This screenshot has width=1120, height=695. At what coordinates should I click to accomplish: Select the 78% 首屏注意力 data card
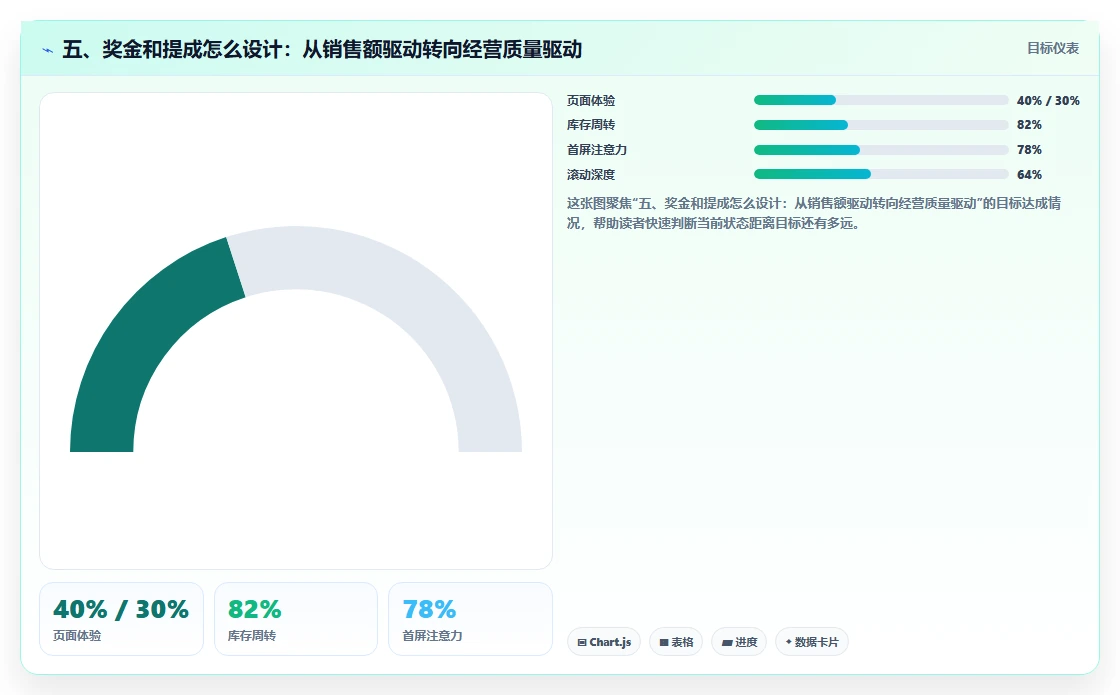click(470, 619)
